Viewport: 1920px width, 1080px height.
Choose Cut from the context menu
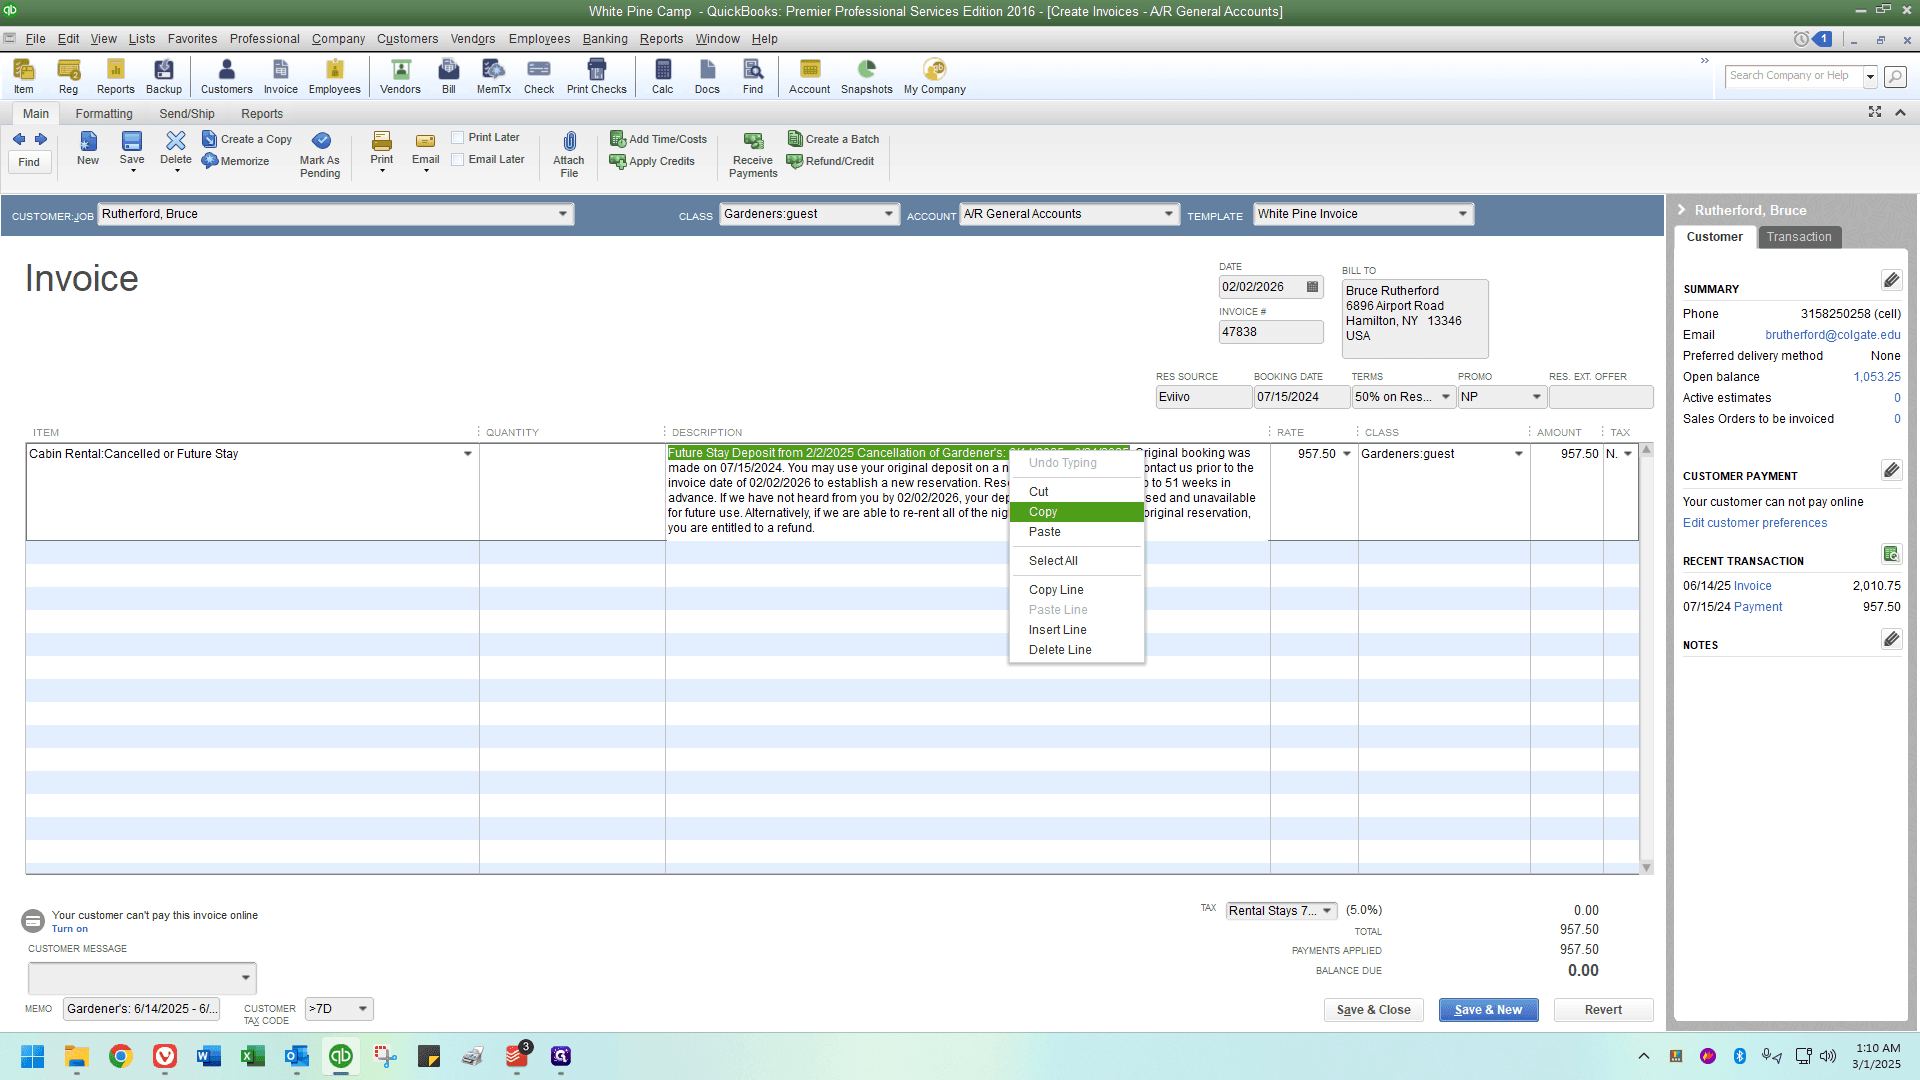(x=1076, y=492)
